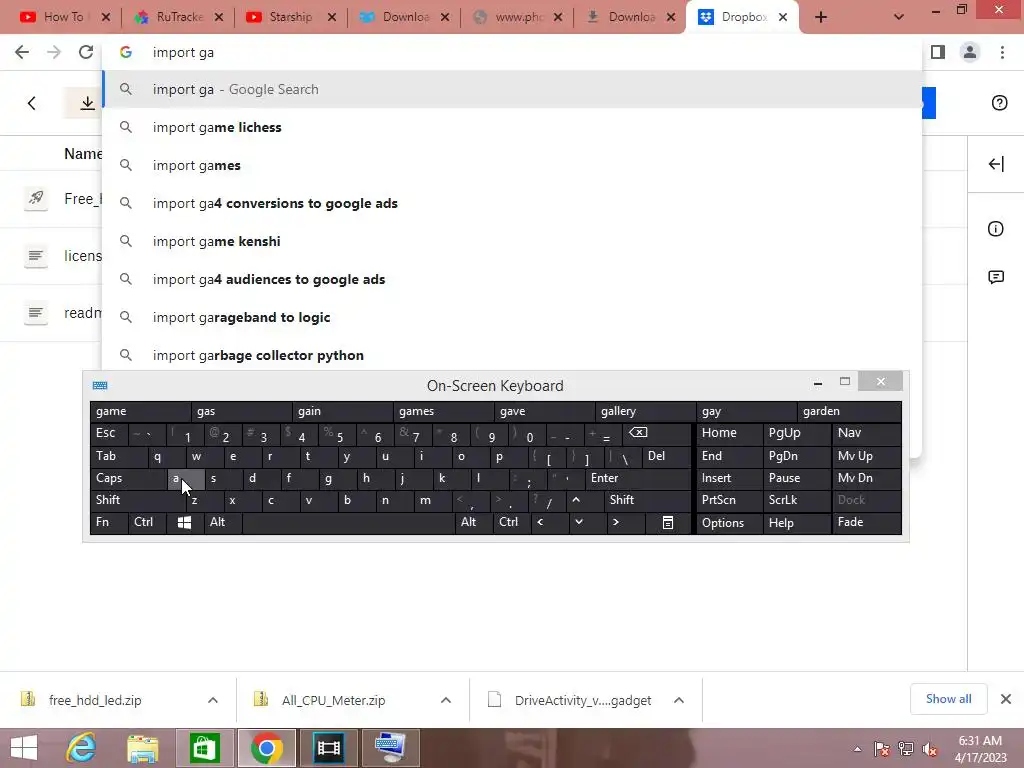
Task: Click the Esc key on keyboard
Action: coord(109,434)
